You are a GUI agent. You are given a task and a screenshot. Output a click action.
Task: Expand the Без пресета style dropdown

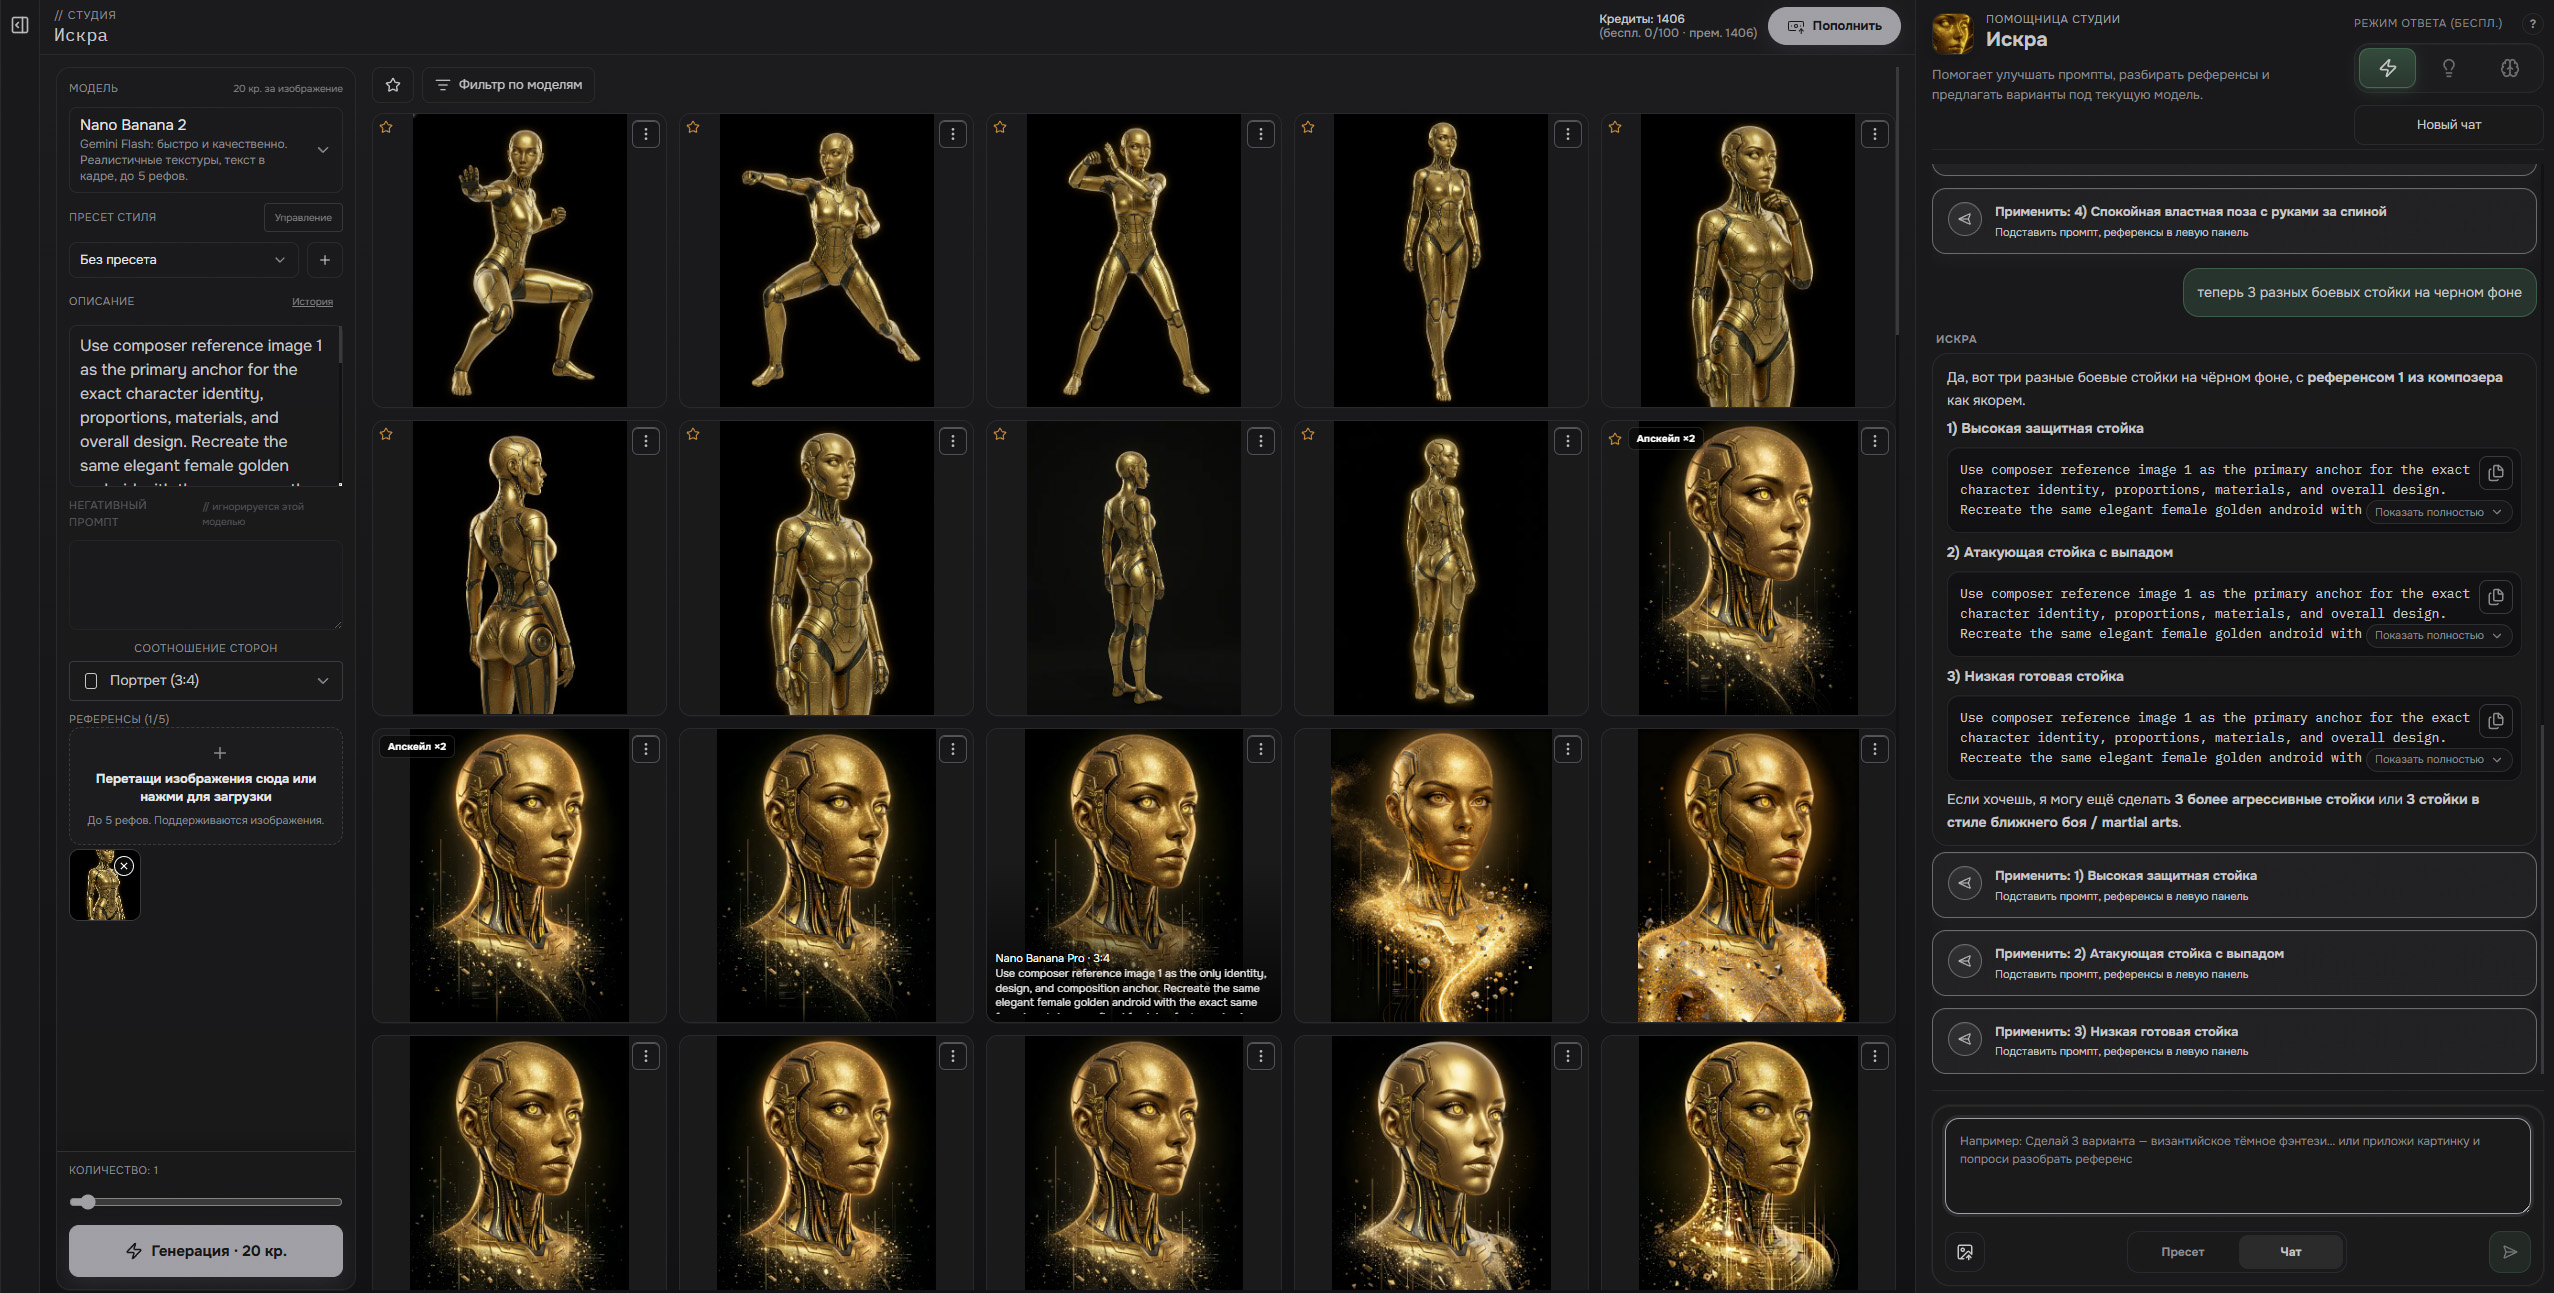(x=183, y=260)
